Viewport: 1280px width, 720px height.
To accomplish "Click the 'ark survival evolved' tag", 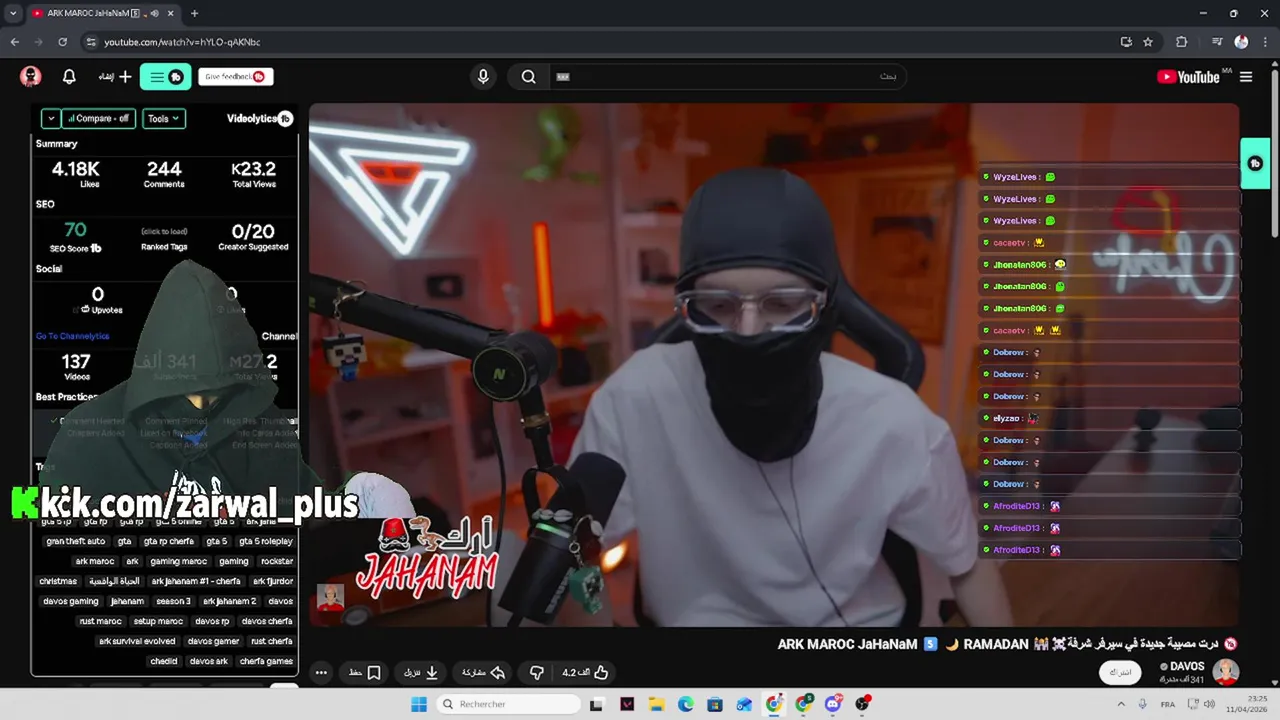I will pos(137,641).
